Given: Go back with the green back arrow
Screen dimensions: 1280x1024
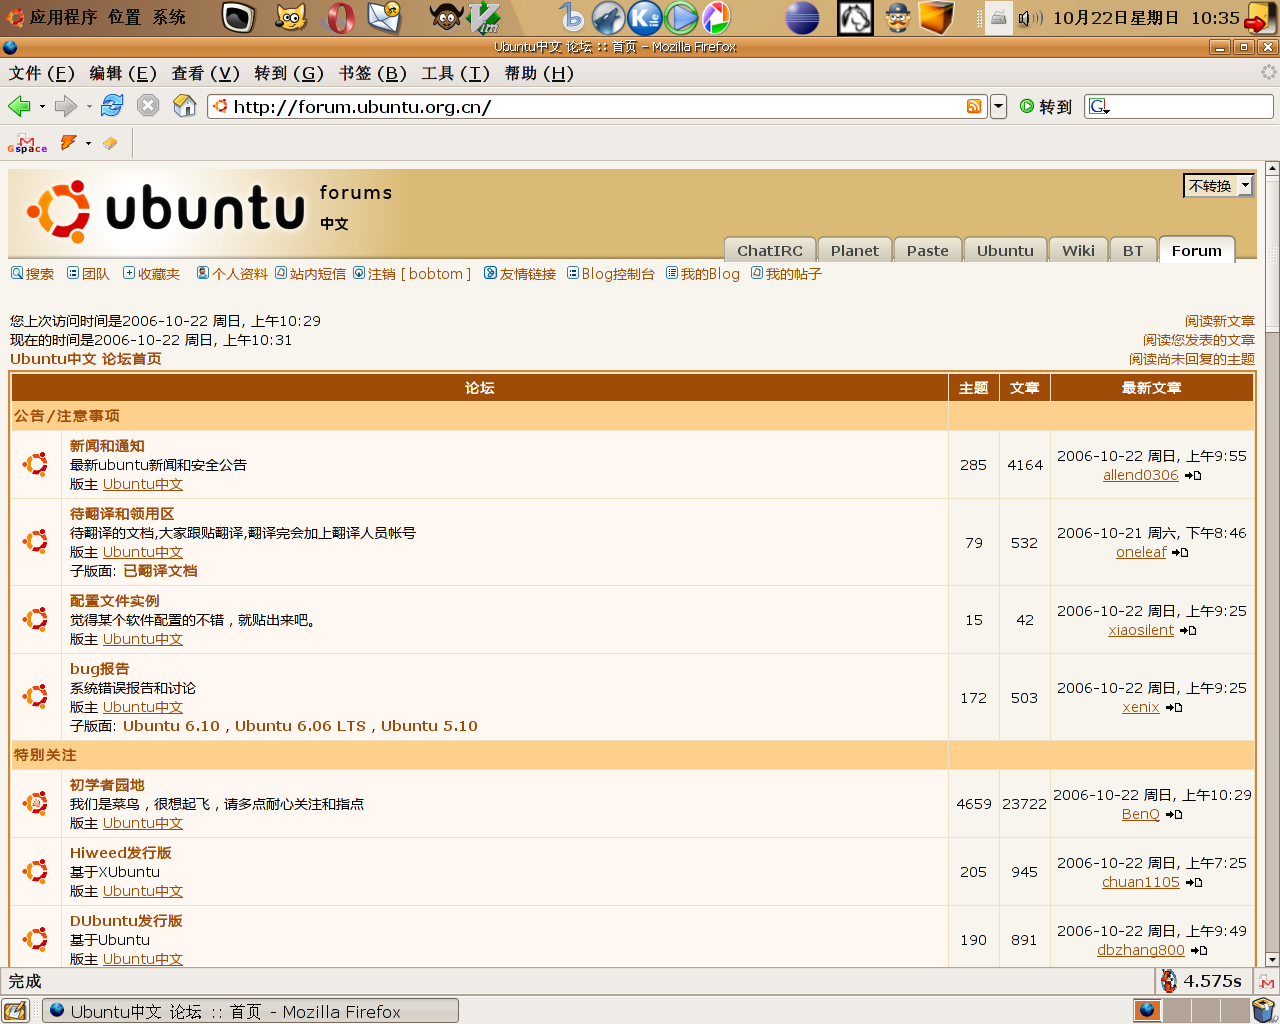Looking at the screenshot, I should coord(19,106).
